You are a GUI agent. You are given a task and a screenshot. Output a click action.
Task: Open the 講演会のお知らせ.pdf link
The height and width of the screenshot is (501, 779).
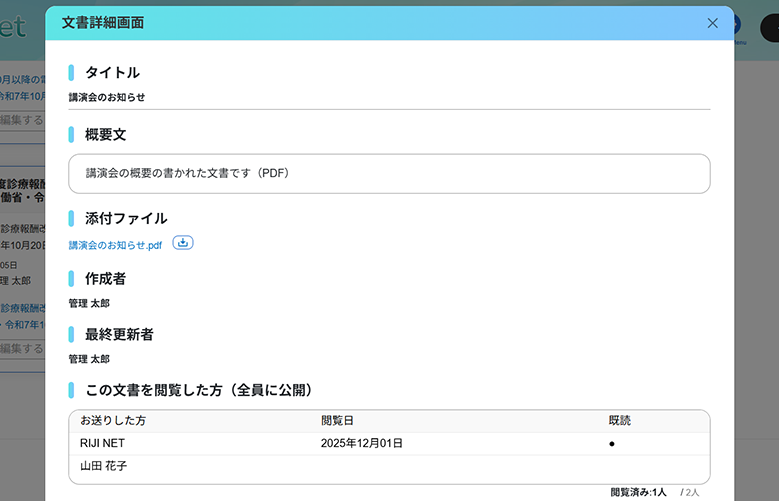(115, 245)
